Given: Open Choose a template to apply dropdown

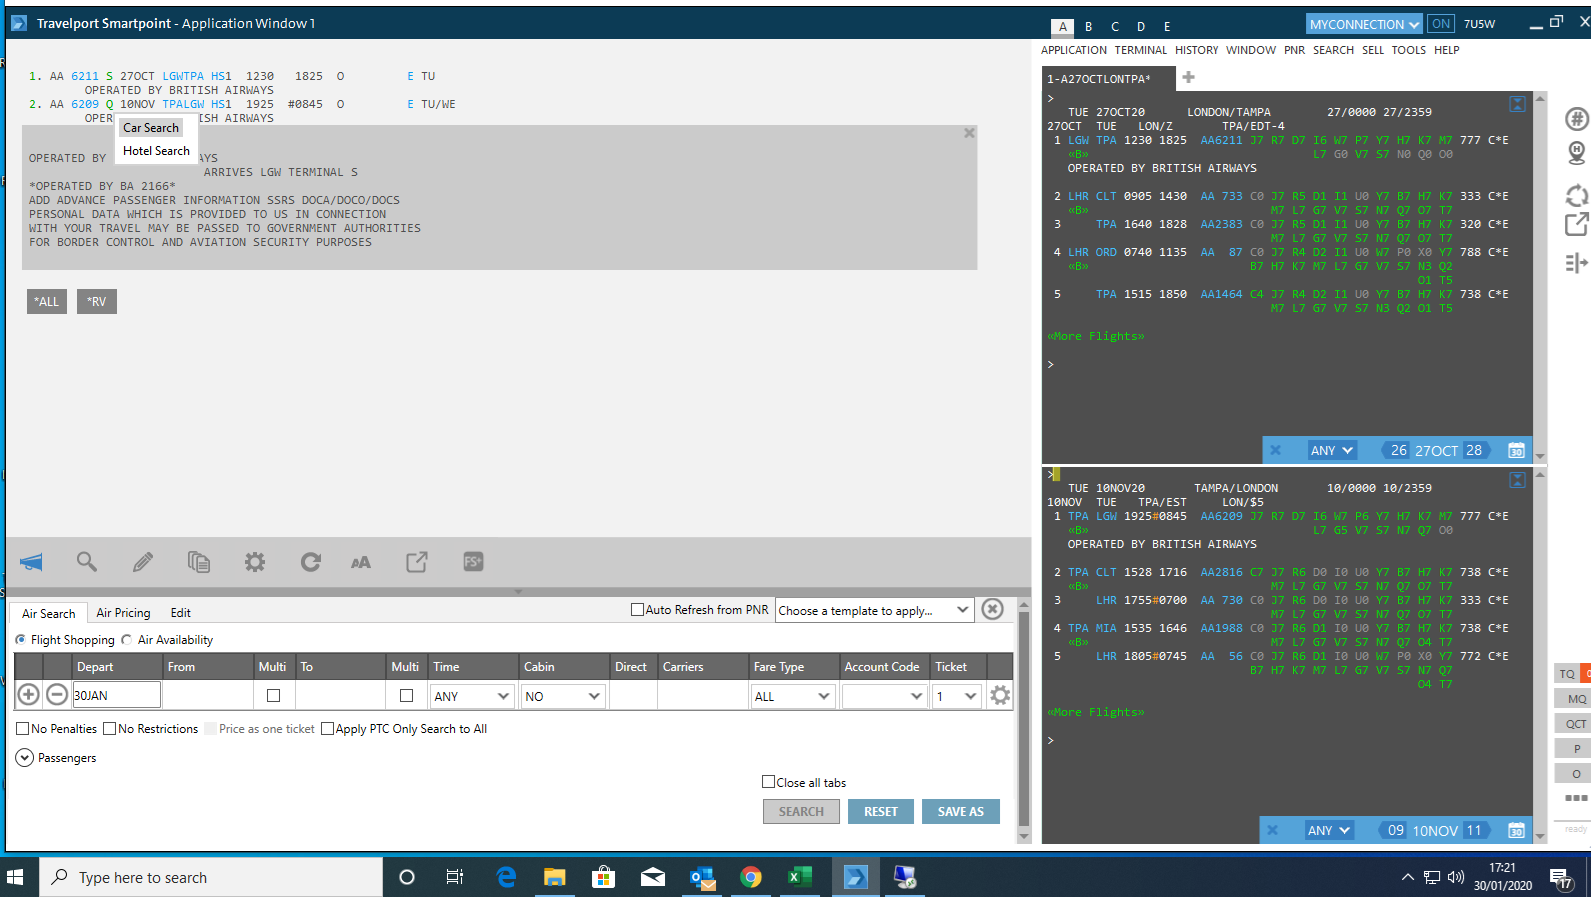Looking at the screenshot, I should coord(874,610).
